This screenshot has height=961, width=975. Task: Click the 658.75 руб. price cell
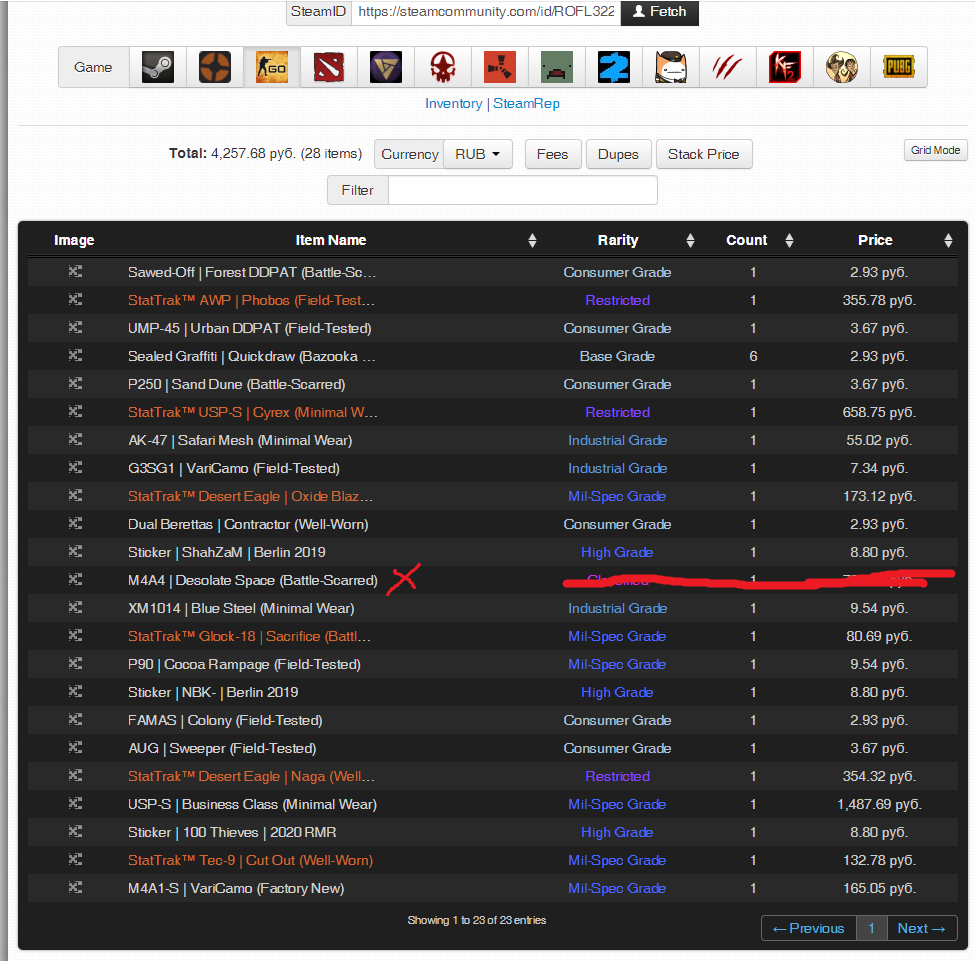coord(879,412)
